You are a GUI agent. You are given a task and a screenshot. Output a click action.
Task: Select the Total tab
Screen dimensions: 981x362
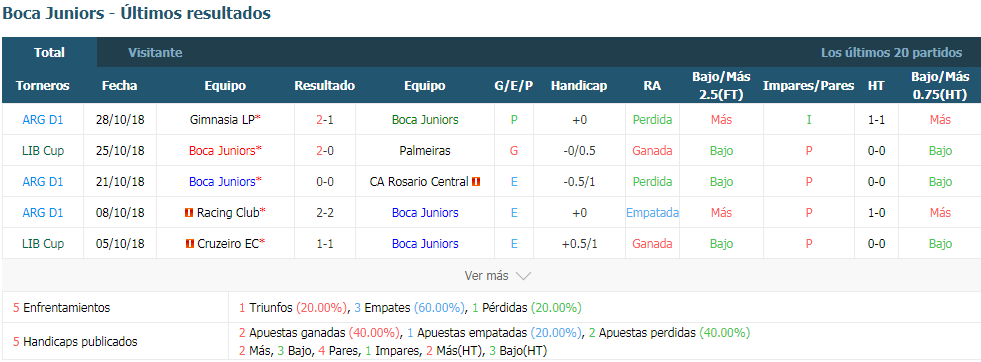tap(49, 53)
